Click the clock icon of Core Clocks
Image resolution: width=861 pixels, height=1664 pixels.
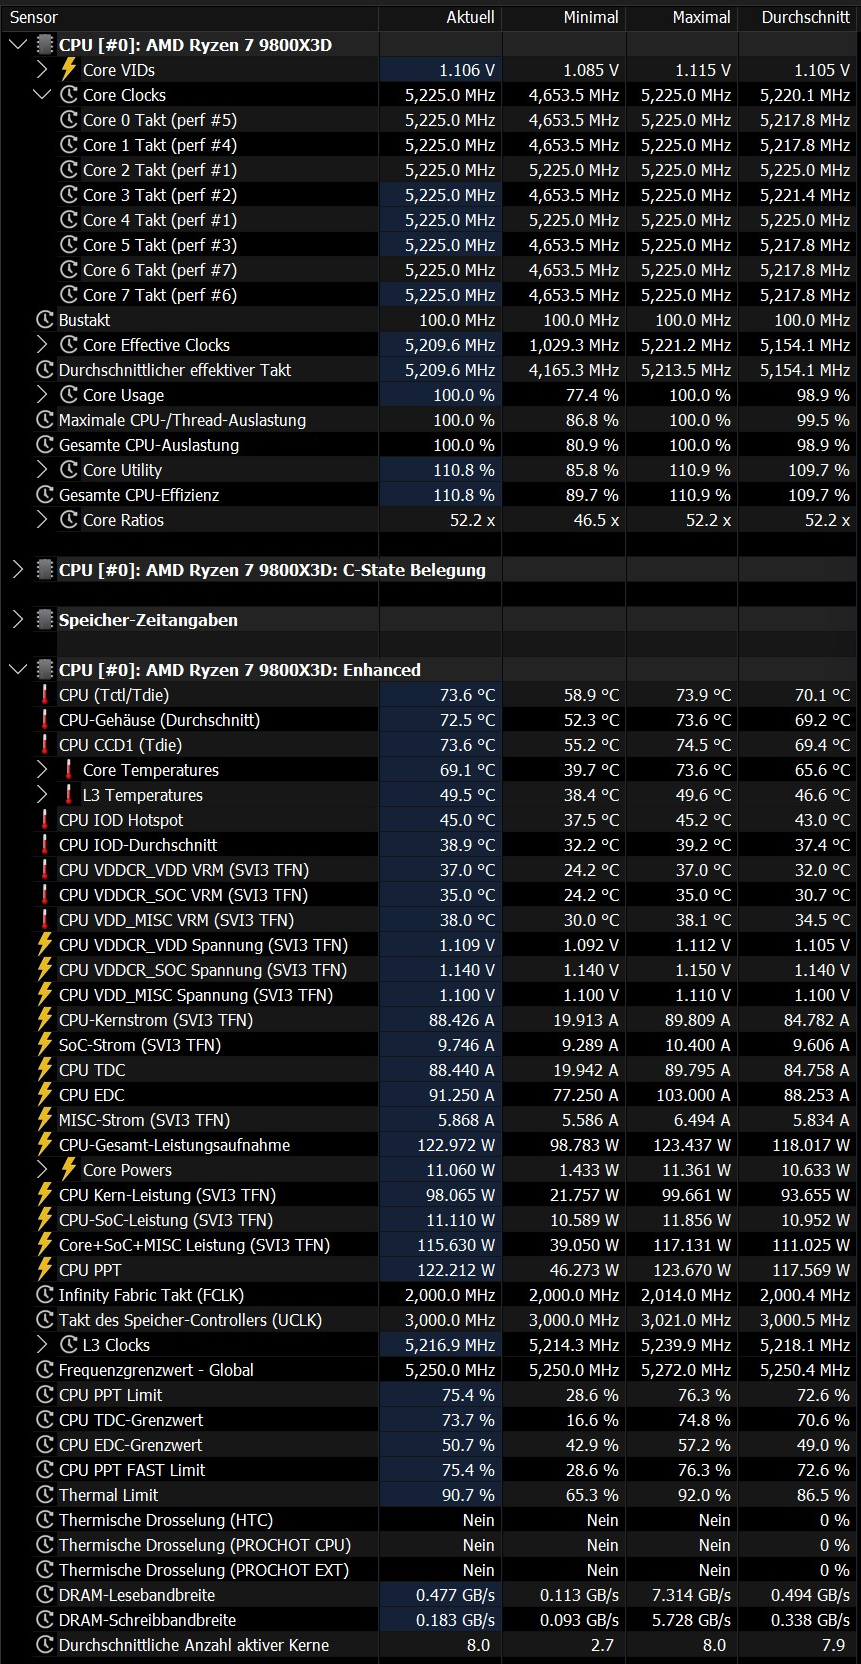point(69,95)
